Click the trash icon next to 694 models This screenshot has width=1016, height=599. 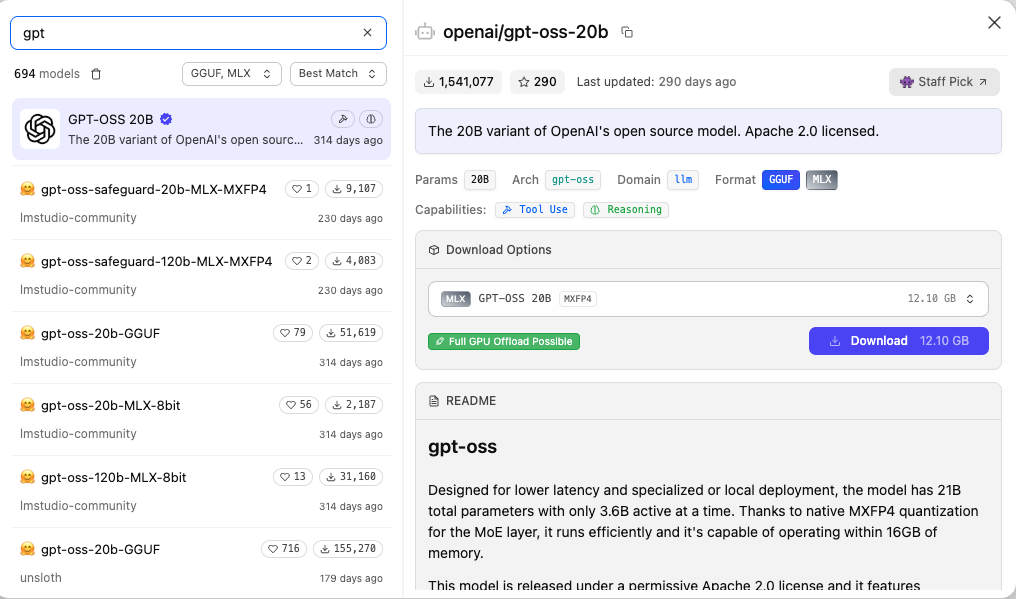click(x=96, y=74)
